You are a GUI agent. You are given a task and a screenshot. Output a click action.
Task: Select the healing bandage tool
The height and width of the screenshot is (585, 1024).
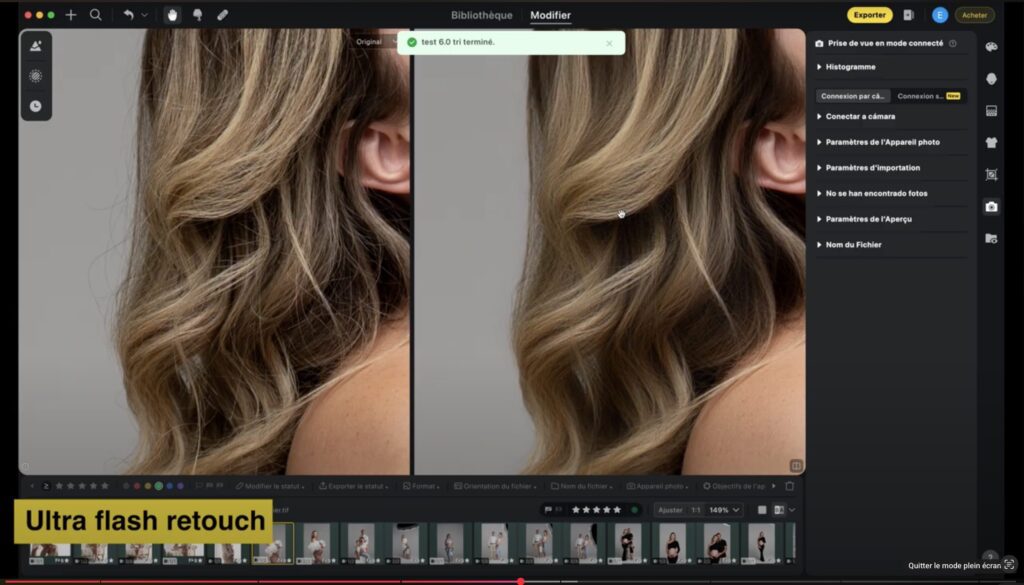(x=222, y=15)
